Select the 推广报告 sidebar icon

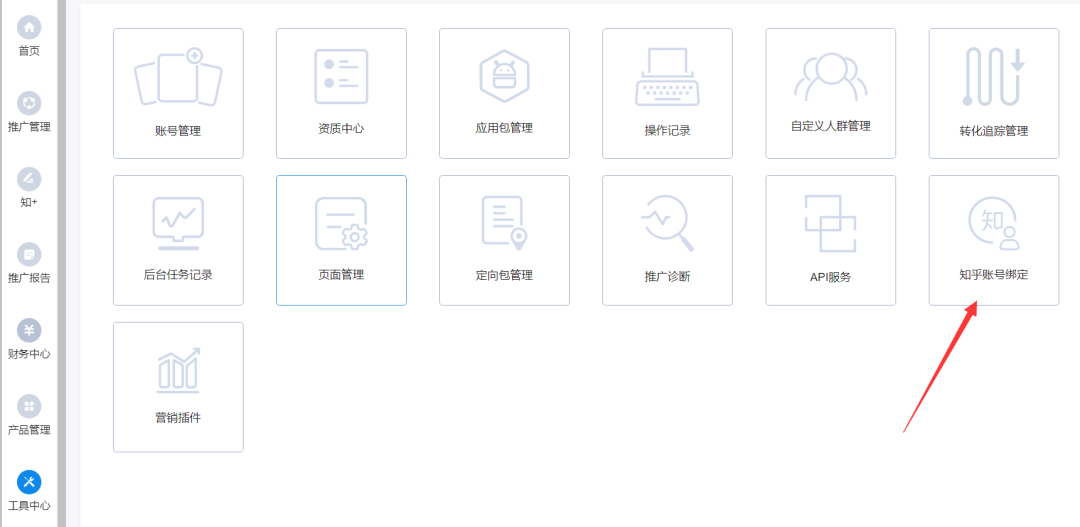click(x=29, y=255)
